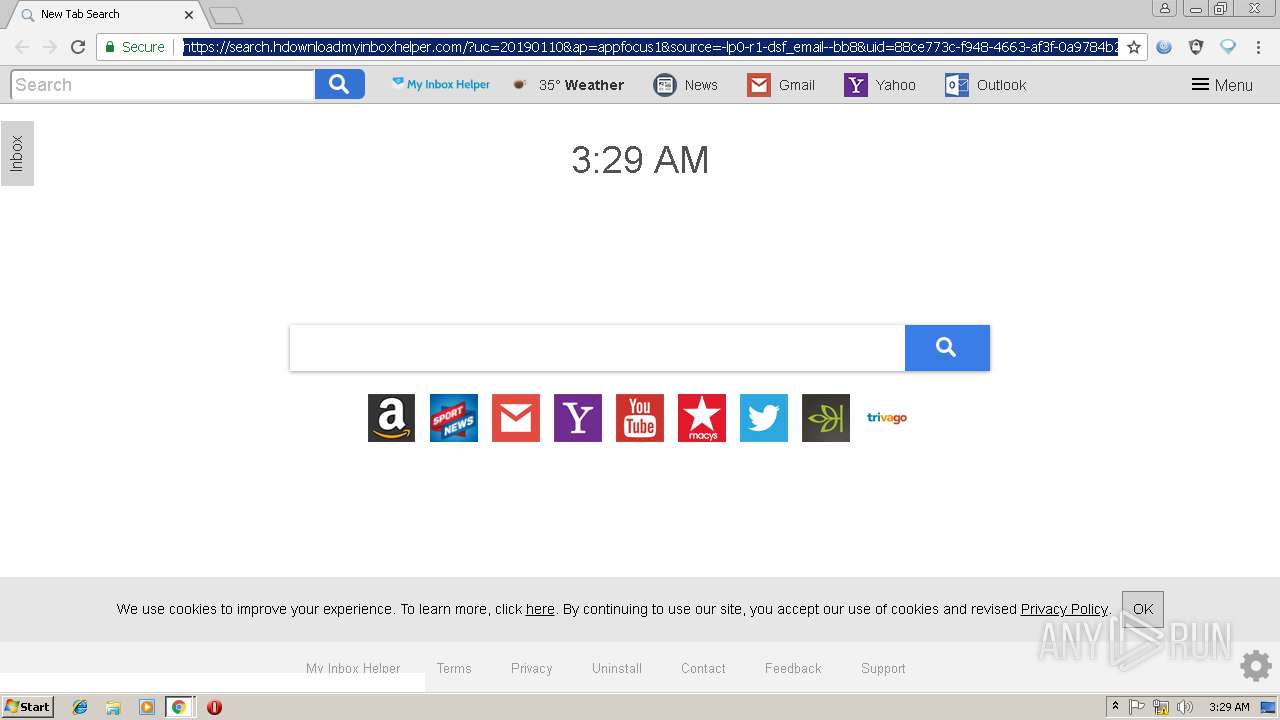The image size is (1280, 720).
Task: Open Windows Media Player from taskbar
Action: coord(146,707)
